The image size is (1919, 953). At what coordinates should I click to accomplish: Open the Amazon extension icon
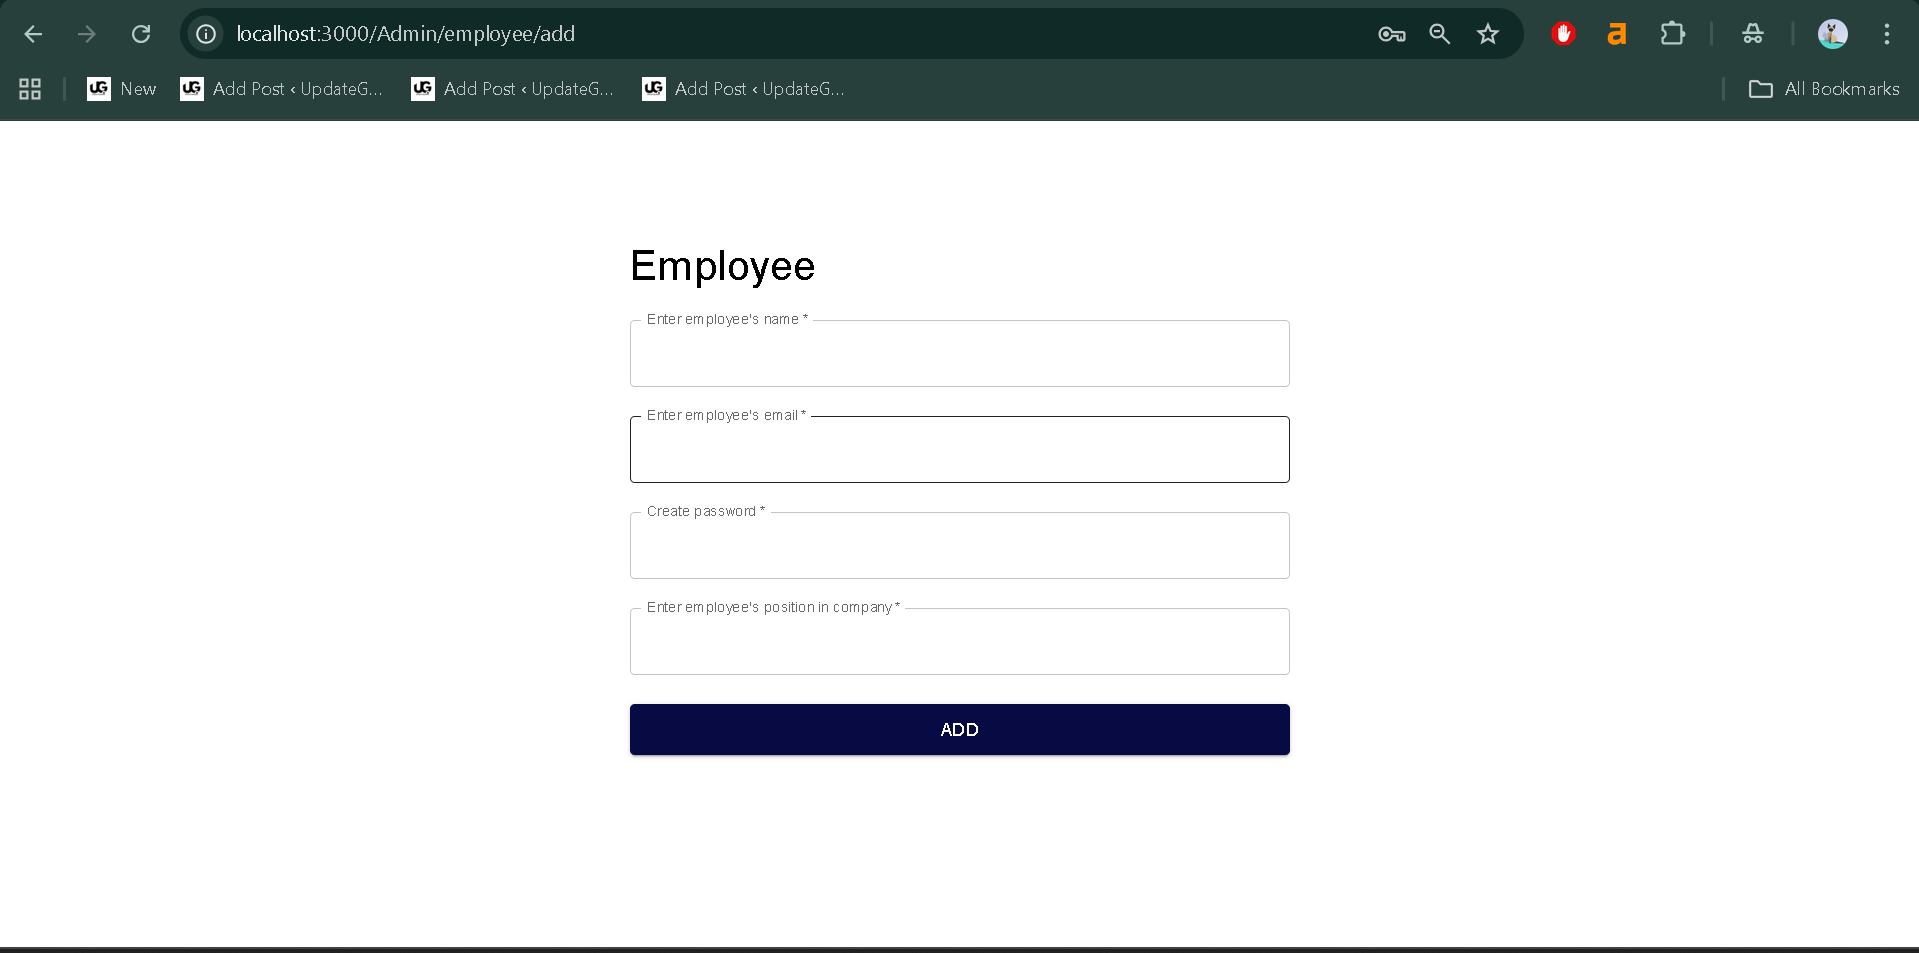[1617, 33]
